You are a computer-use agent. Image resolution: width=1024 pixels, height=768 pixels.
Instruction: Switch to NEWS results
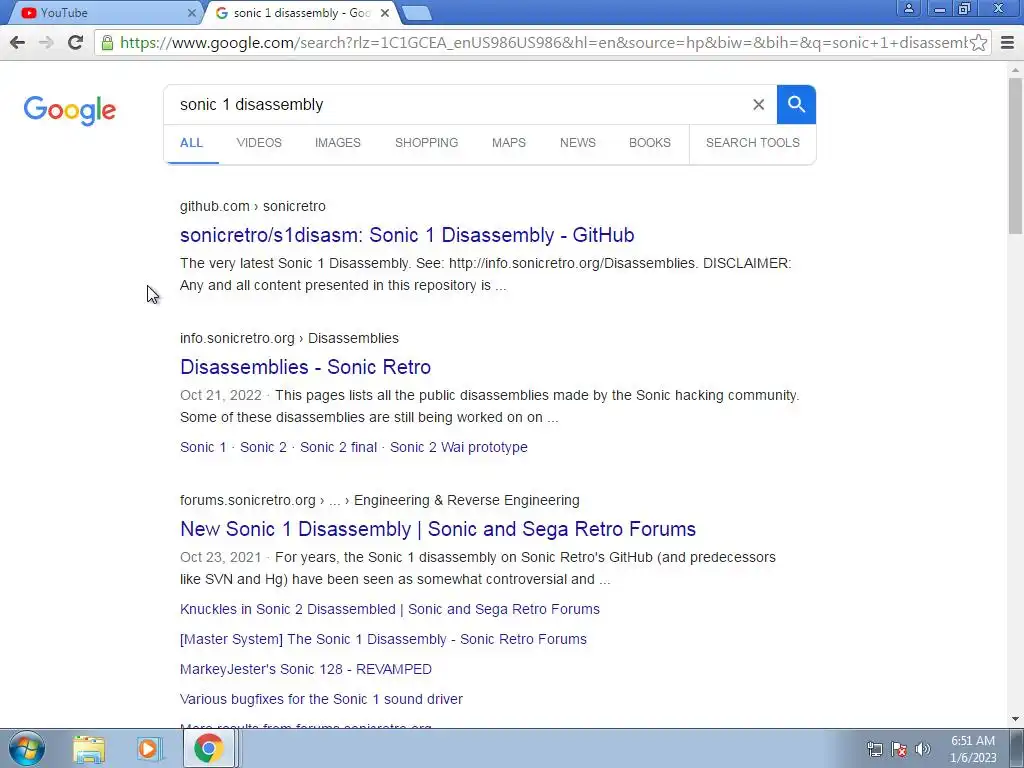tap(578, 143)
